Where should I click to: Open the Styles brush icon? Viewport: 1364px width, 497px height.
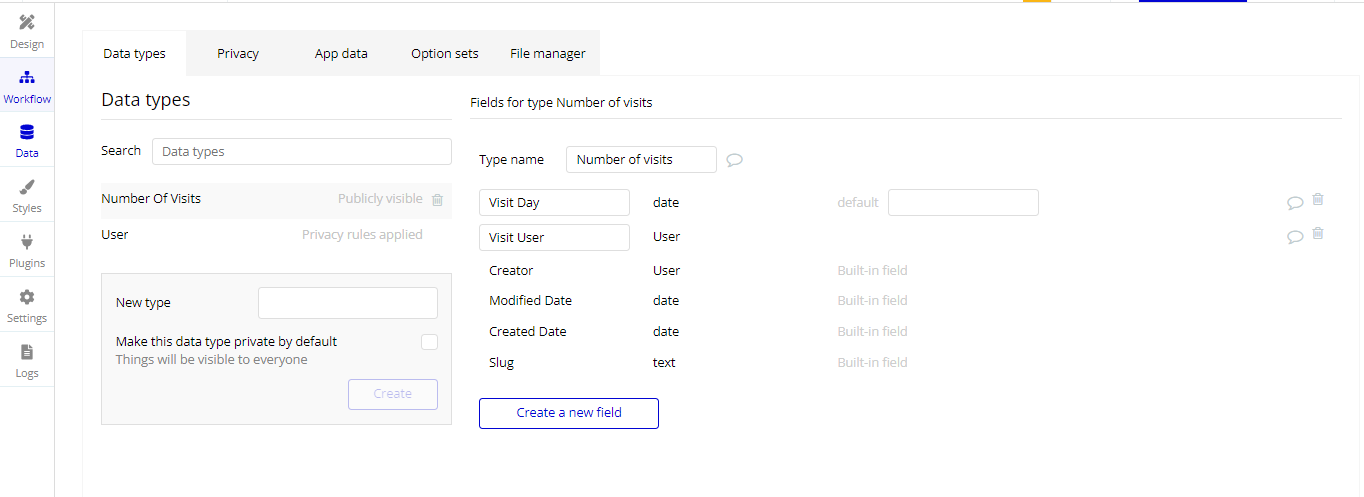coord(27,187)
